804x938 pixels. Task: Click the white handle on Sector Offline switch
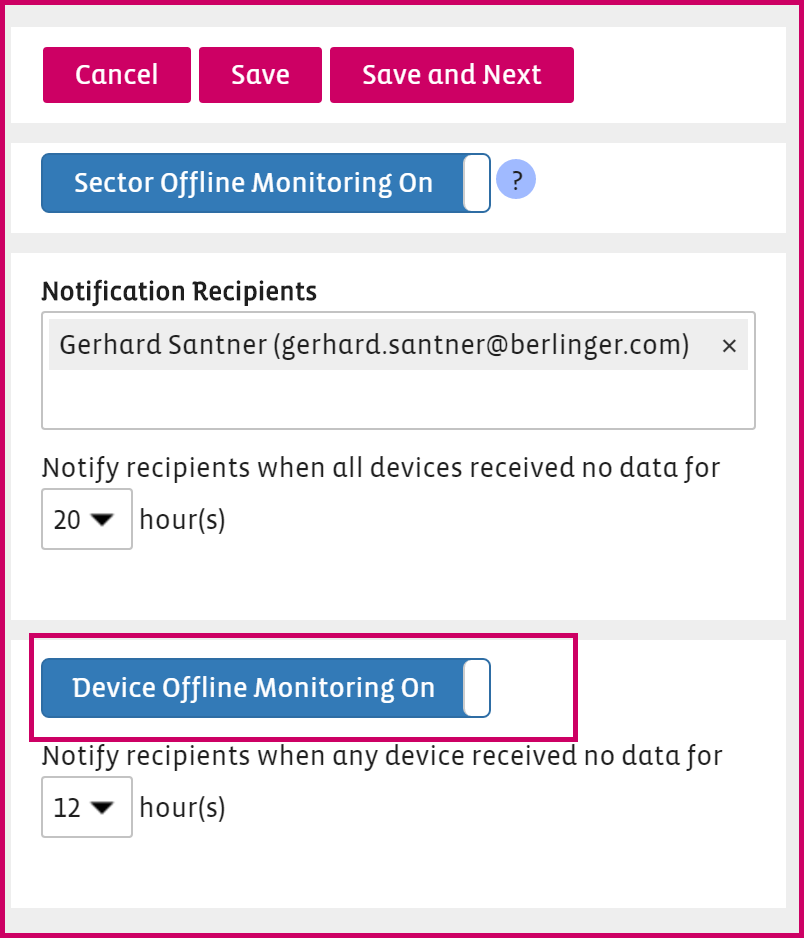click(477, 183)
